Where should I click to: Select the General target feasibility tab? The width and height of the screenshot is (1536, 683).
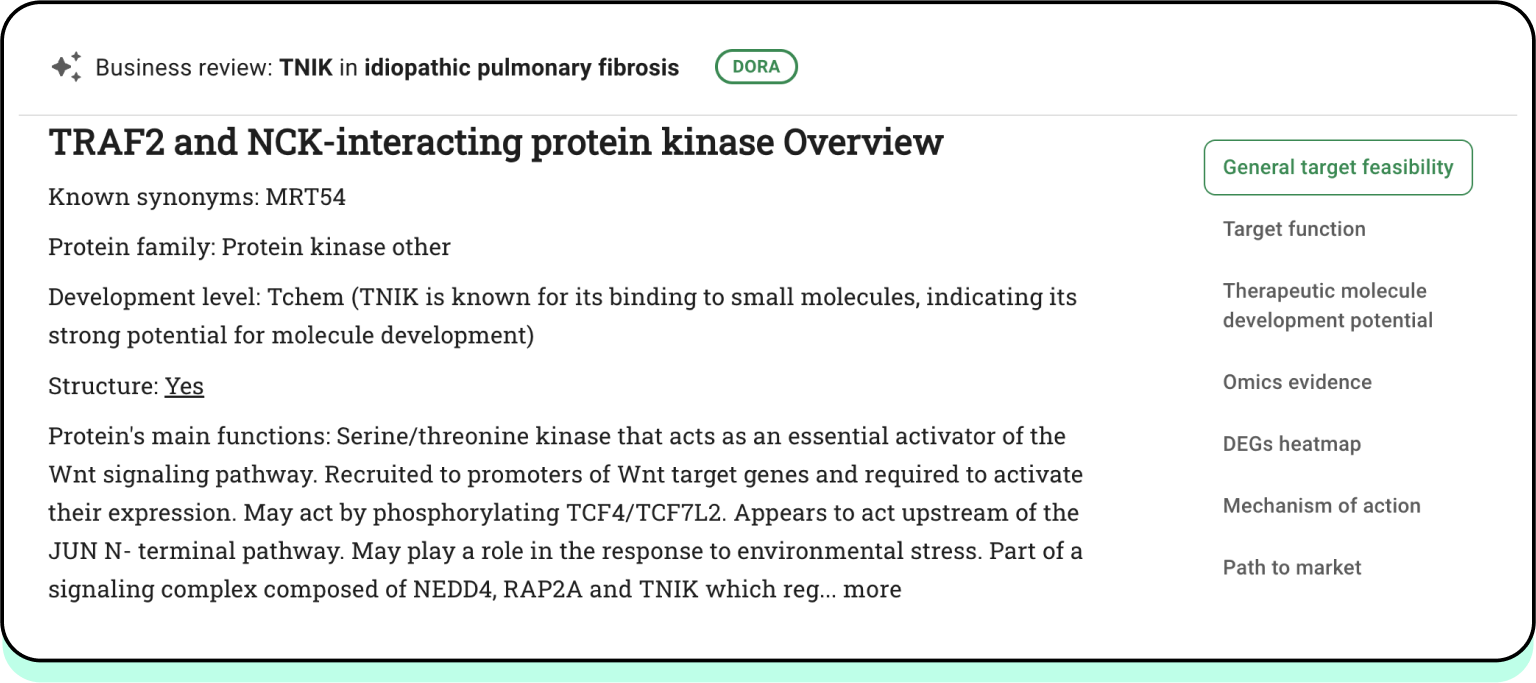click(1337, 167)
